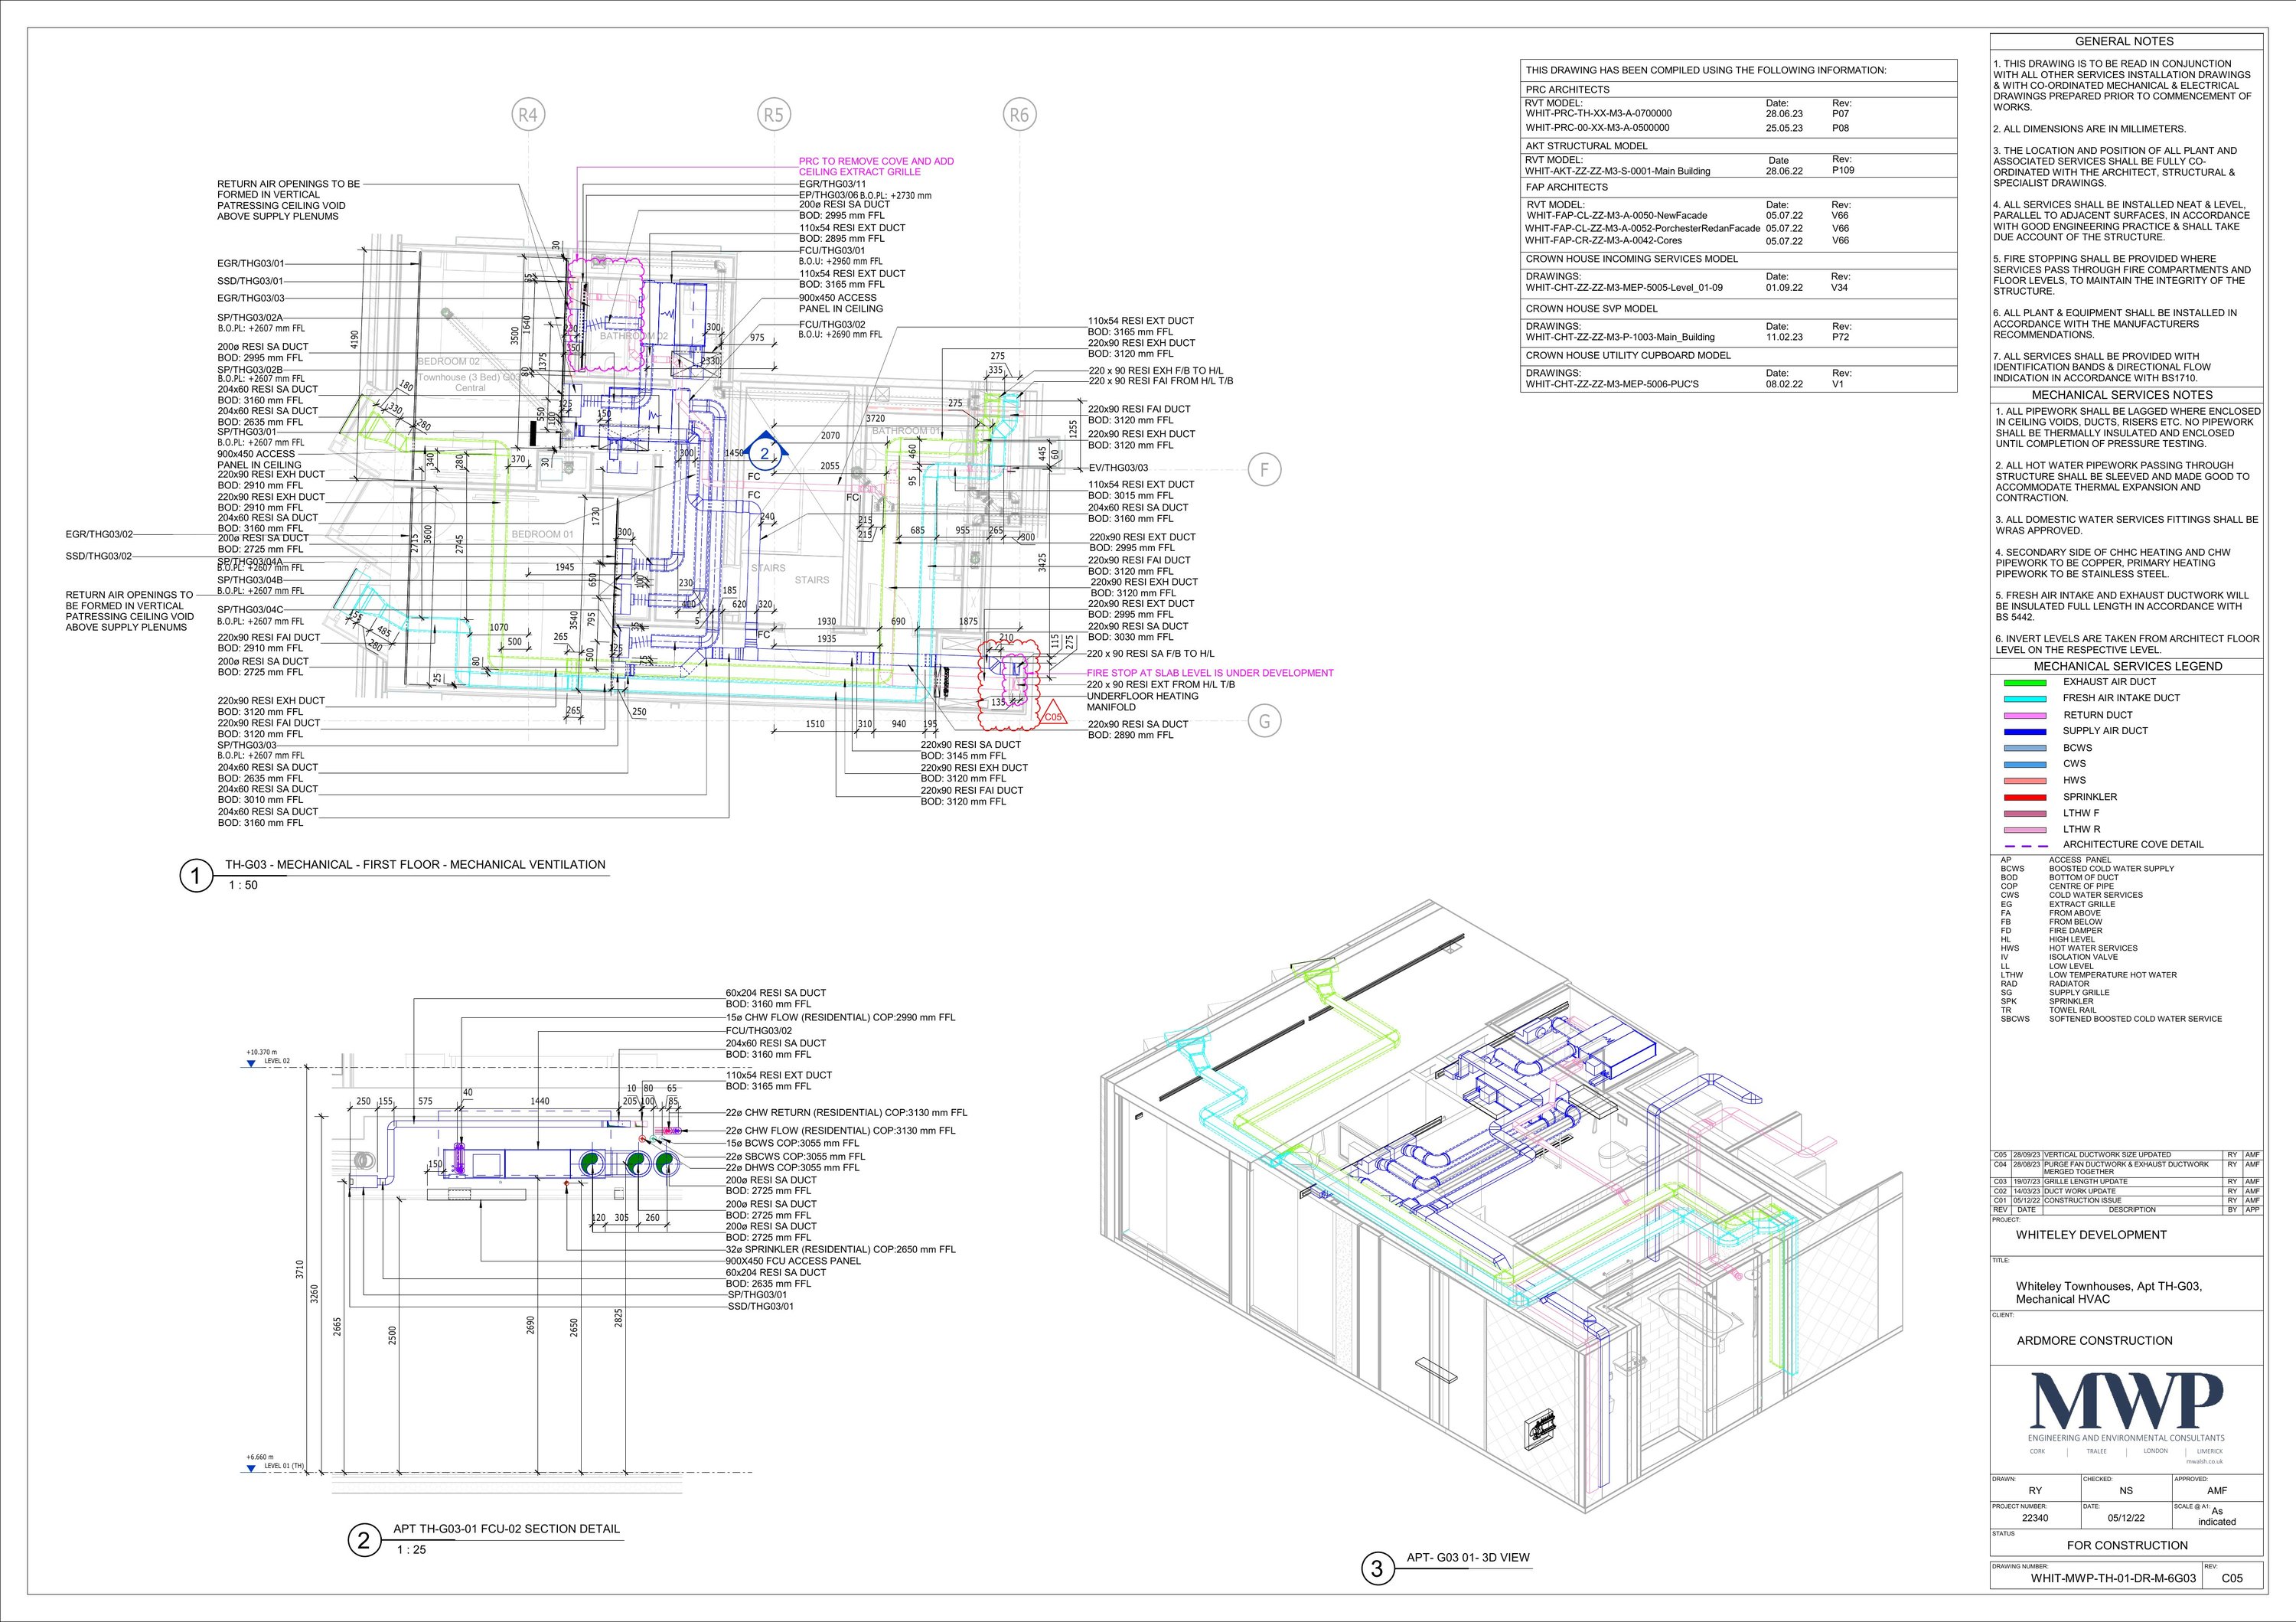Click the Sprinkler red legend swatch

2025,797
